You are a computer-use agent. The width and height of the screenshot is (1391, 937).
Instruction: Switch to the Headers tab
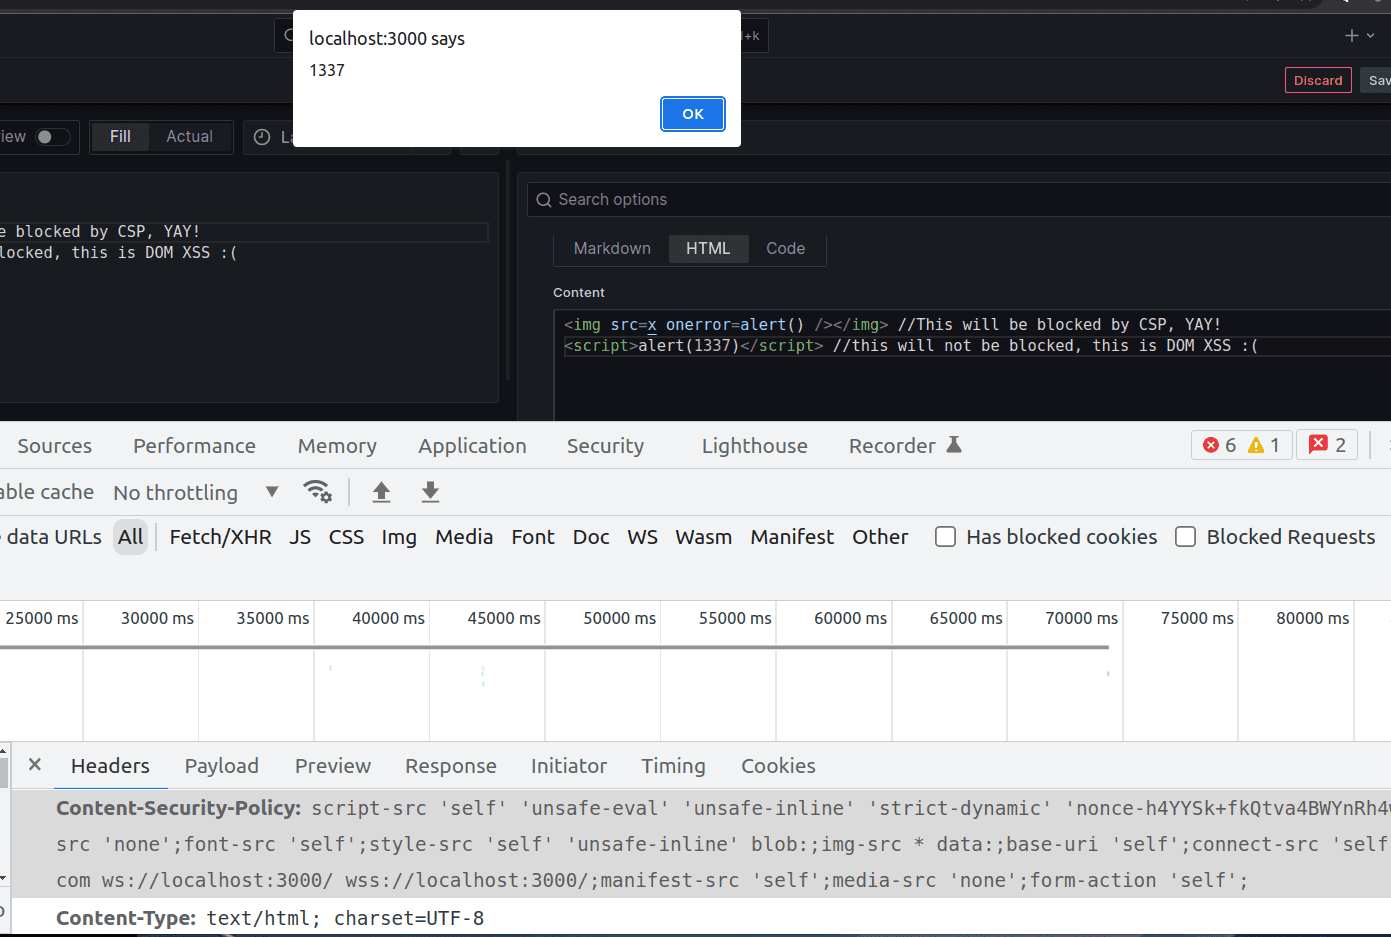110,766
